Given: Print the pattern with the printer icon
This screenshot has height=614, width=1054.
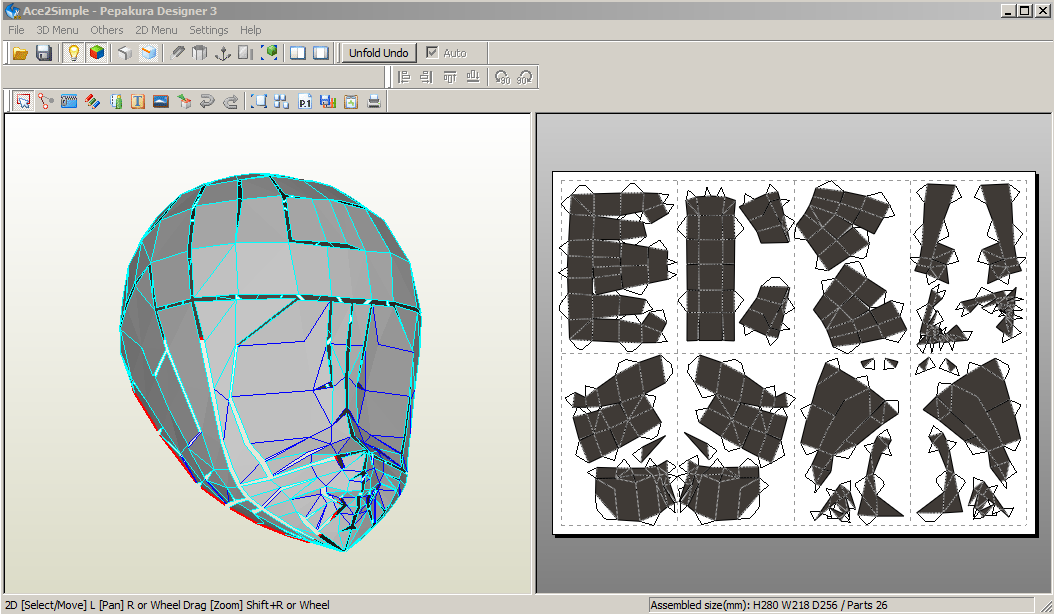Looking at the screenshot, I should [374, 101].
